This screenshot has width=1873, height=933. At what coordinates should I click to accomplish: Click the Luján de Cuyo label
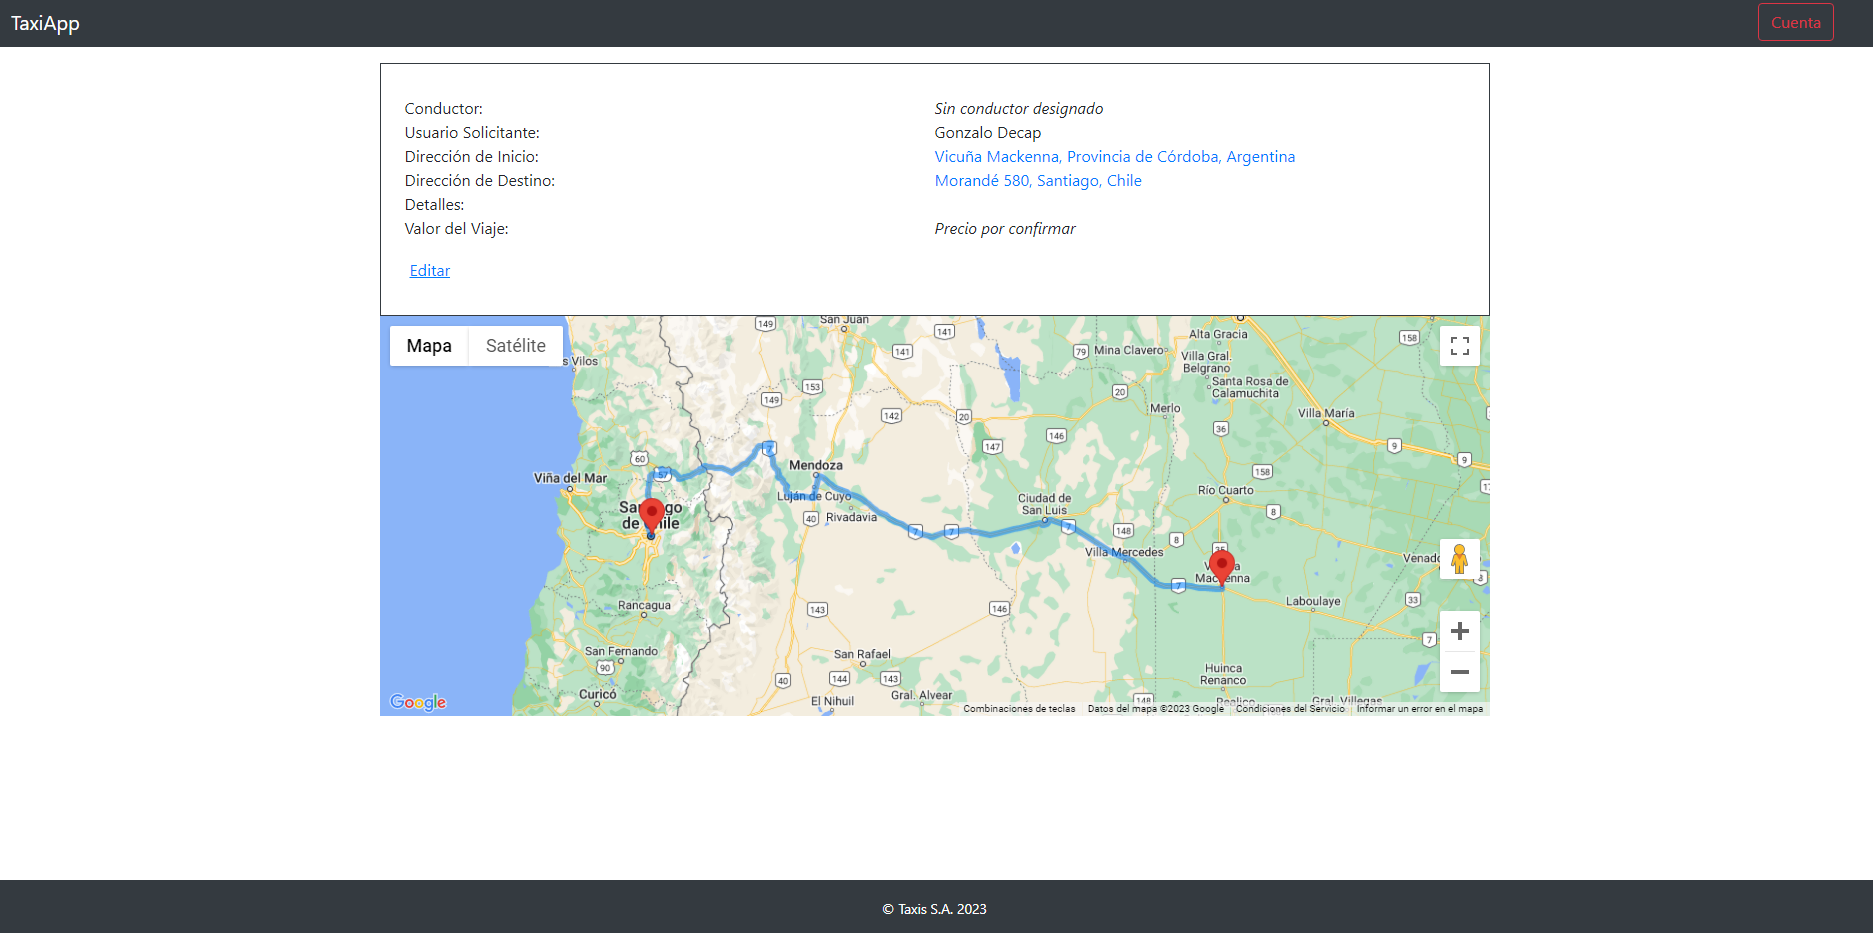[x=814, y=496]
